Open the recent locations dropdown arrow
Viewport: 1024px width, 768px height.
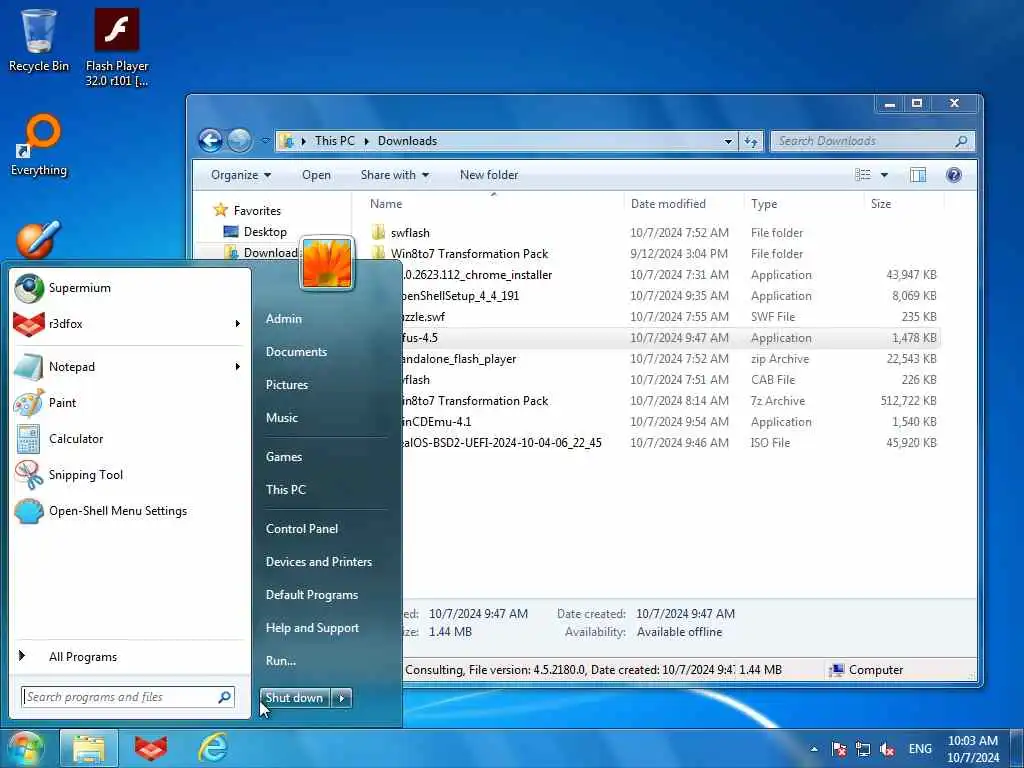pyautogui.click(x=264, y=140)
